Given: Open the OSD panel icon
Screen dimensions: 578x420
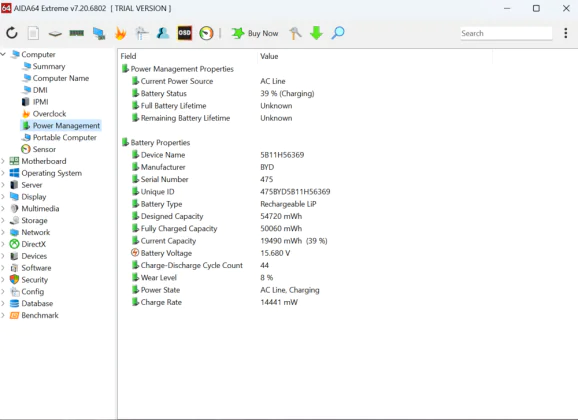Looking at the screenshot, I should 184,33.
